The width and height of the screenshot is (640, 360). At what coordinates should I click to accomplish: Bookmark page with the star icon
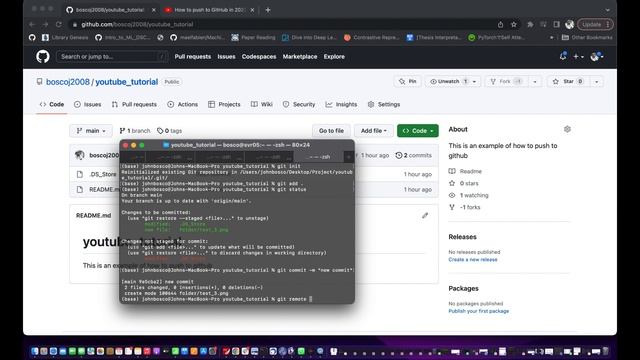point(513,24)
